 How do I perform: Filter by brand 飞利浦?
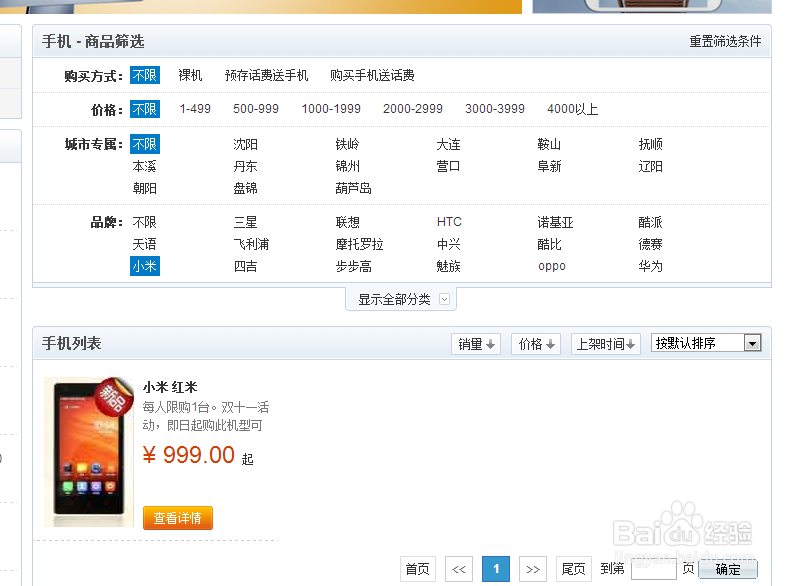click(251, 244)
